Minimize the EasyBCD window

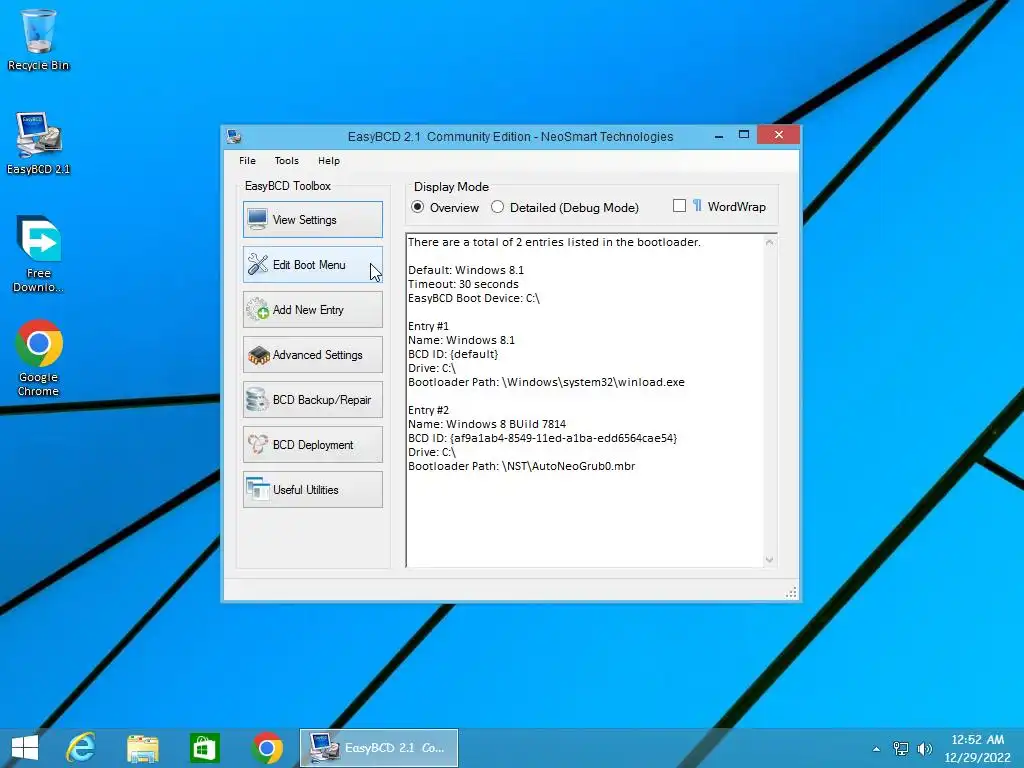point(718,135)
